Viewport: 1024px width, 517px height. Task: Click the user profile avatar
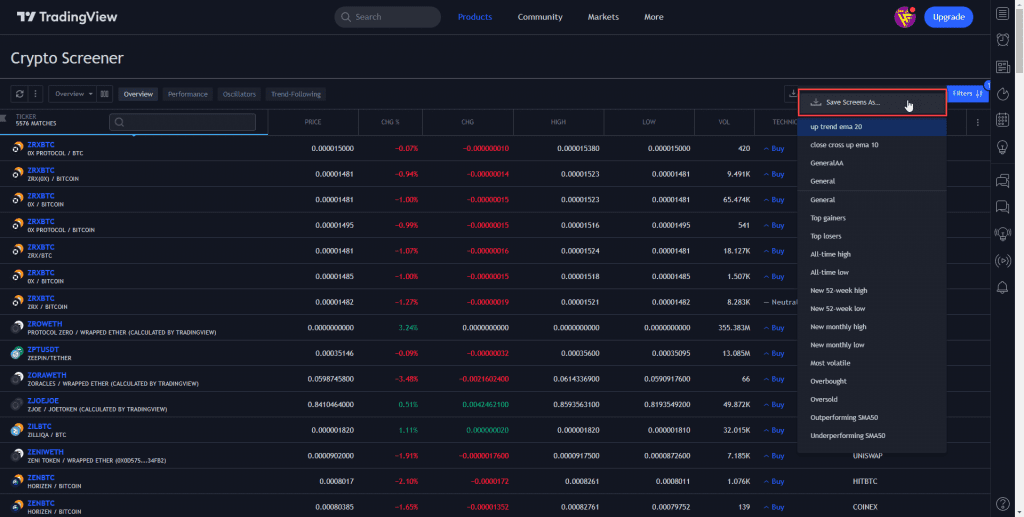[x=904, y=18]
